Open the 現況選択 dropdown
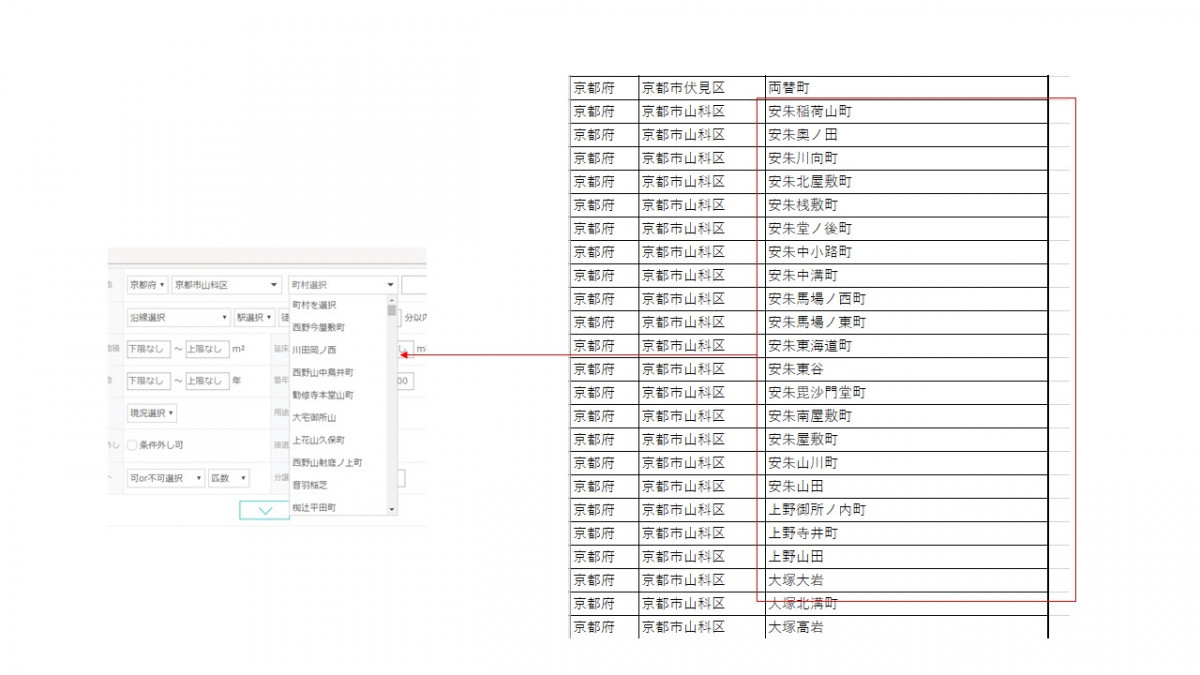The image size is (1200, 675). click(151, 413)
